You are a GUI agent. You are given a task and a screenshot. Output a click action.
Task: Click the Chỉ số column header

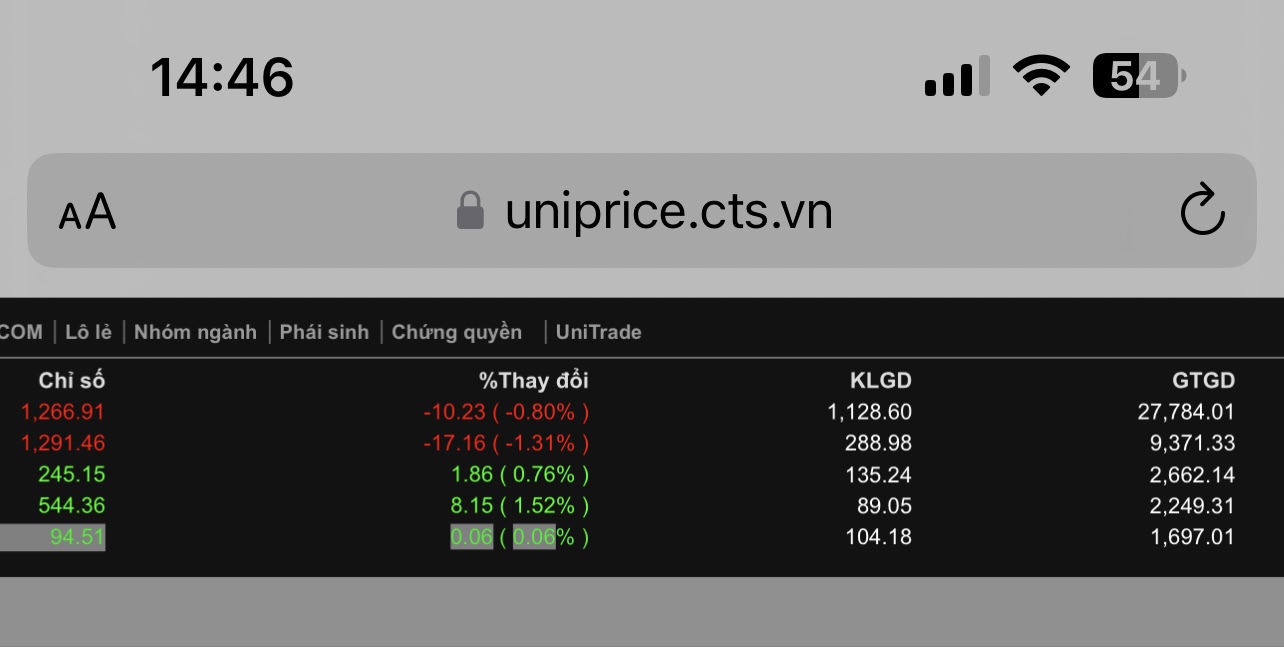pyautogui.click(x=72, y=380)
